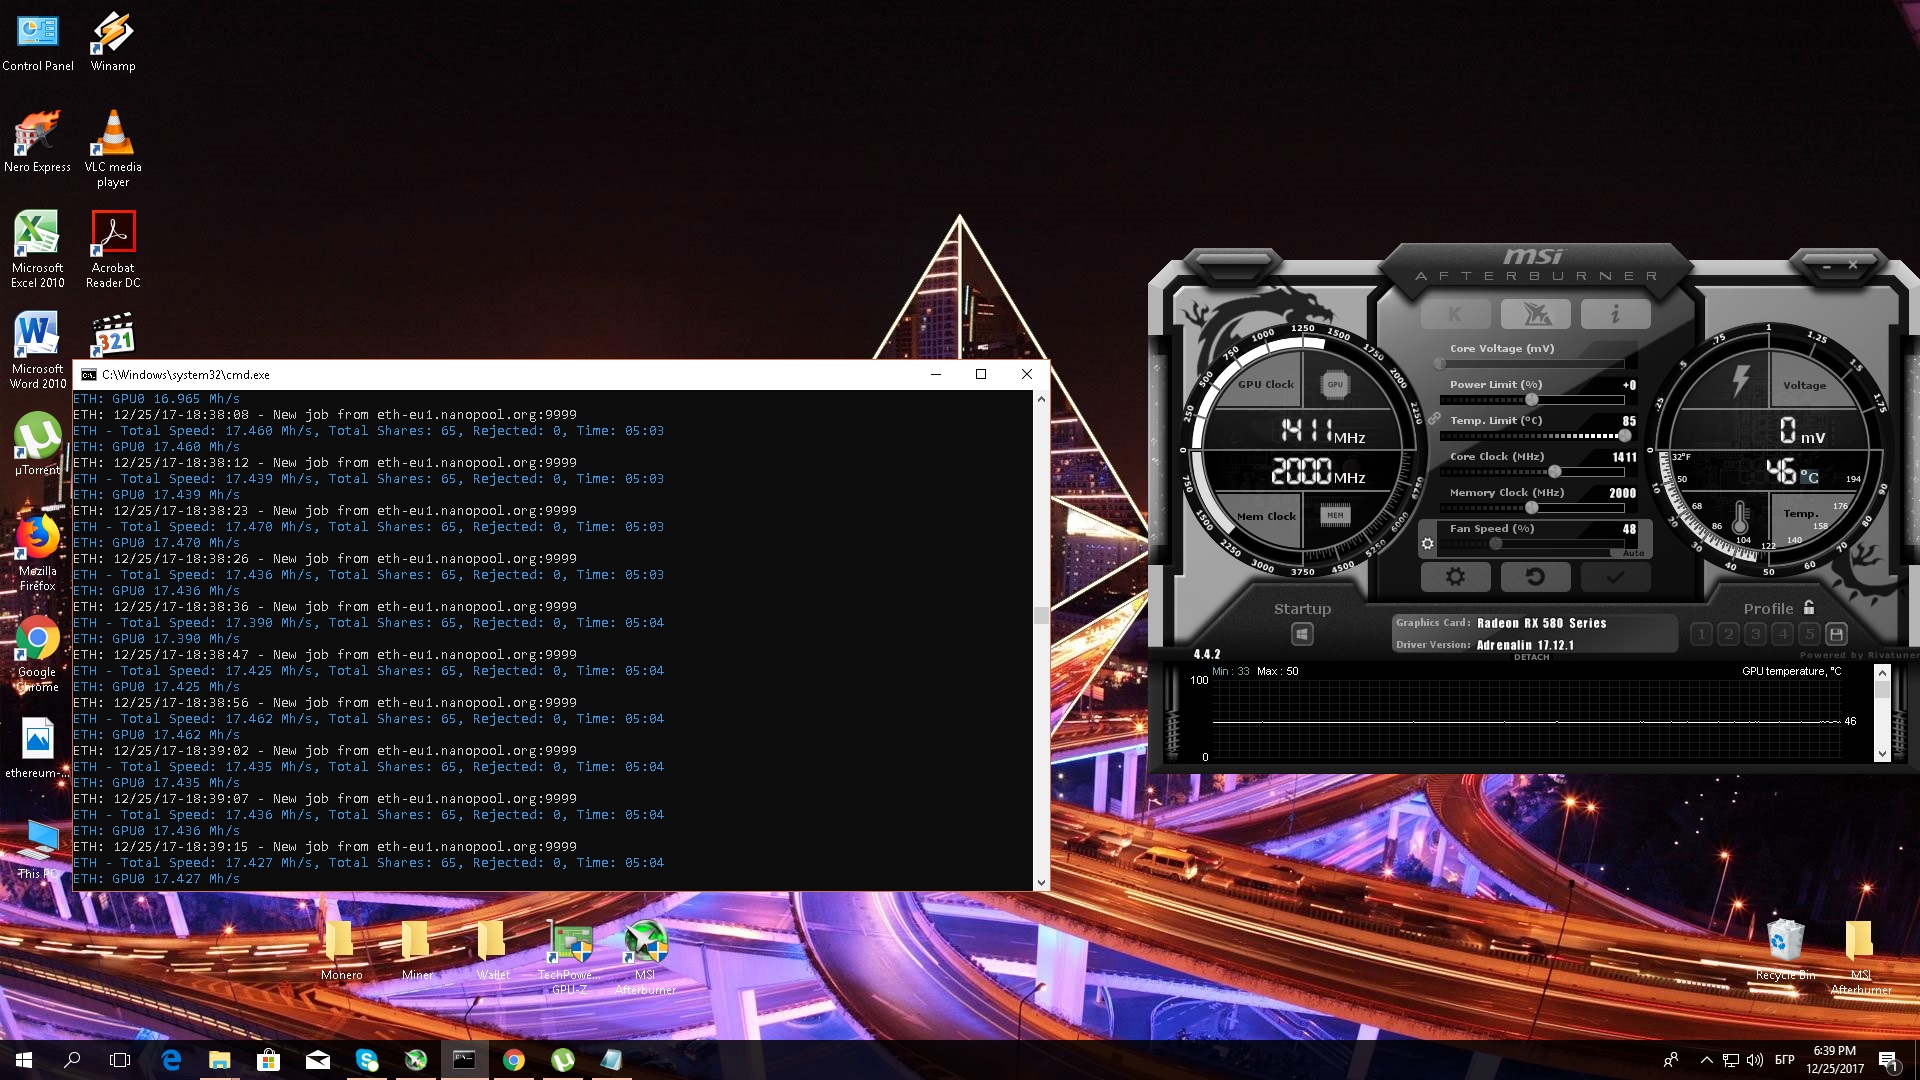Select the VLC media player desktop icon
Viewport: 1920px width, 1080px height.
pos(113,148)
